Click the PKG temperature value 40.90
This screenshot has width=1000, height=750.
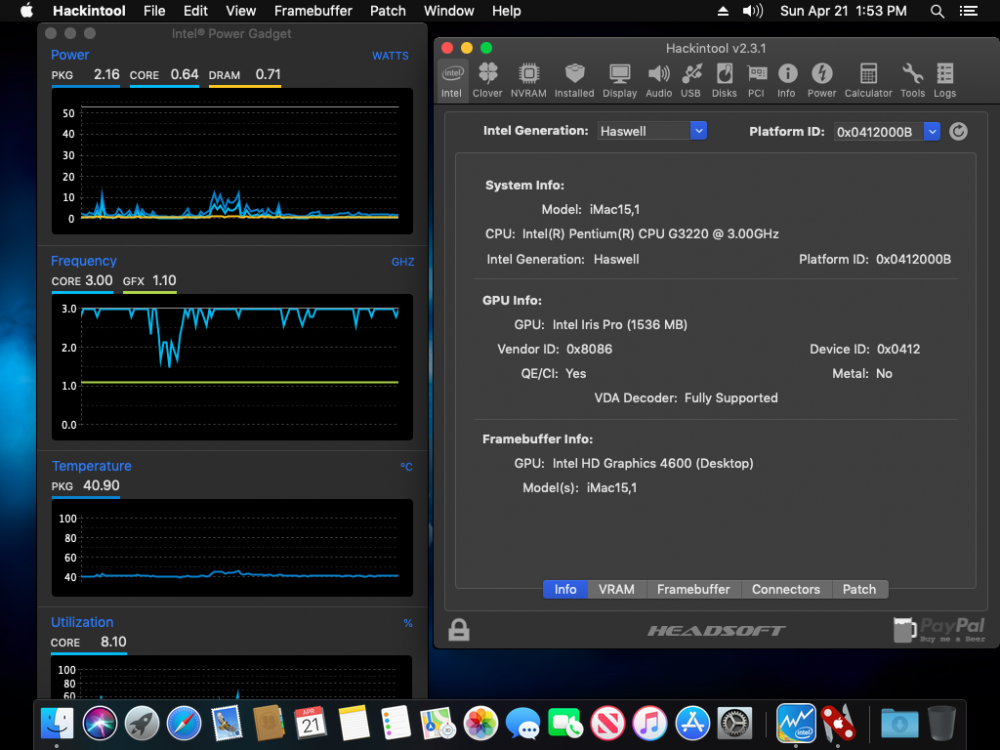(x=101, y=485)
